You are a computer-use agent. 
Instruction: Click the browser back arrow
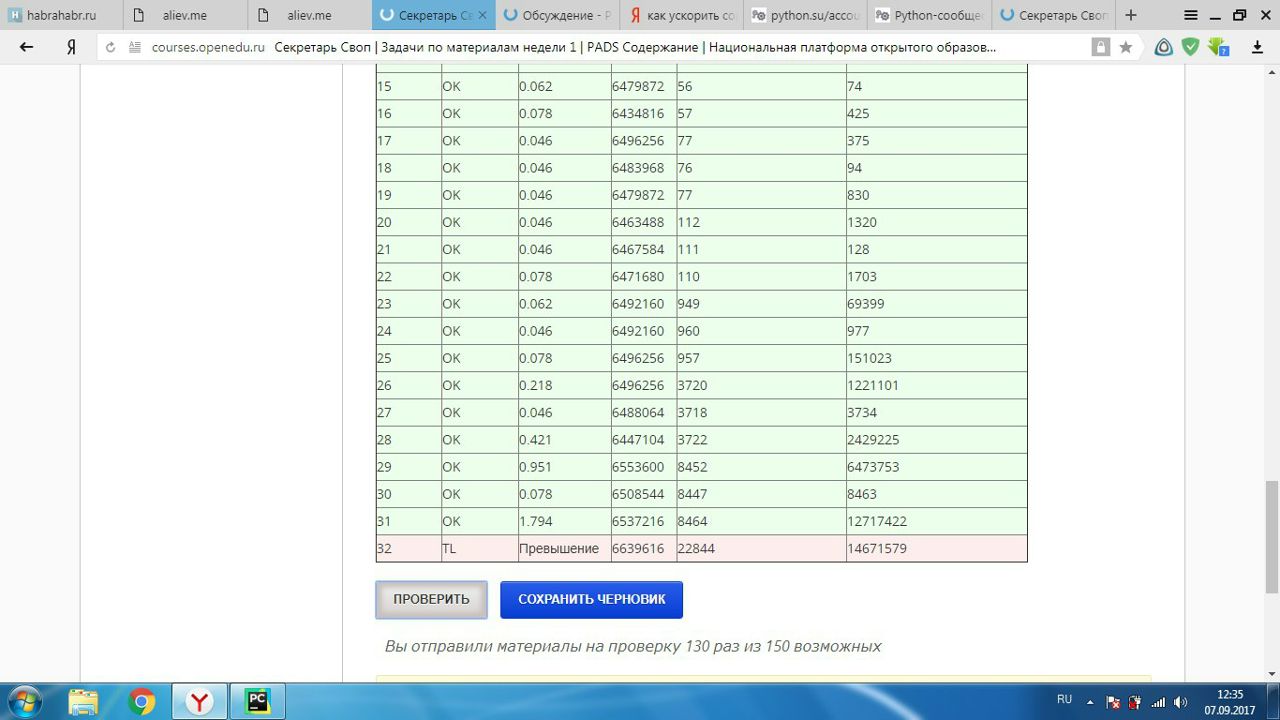27,47
